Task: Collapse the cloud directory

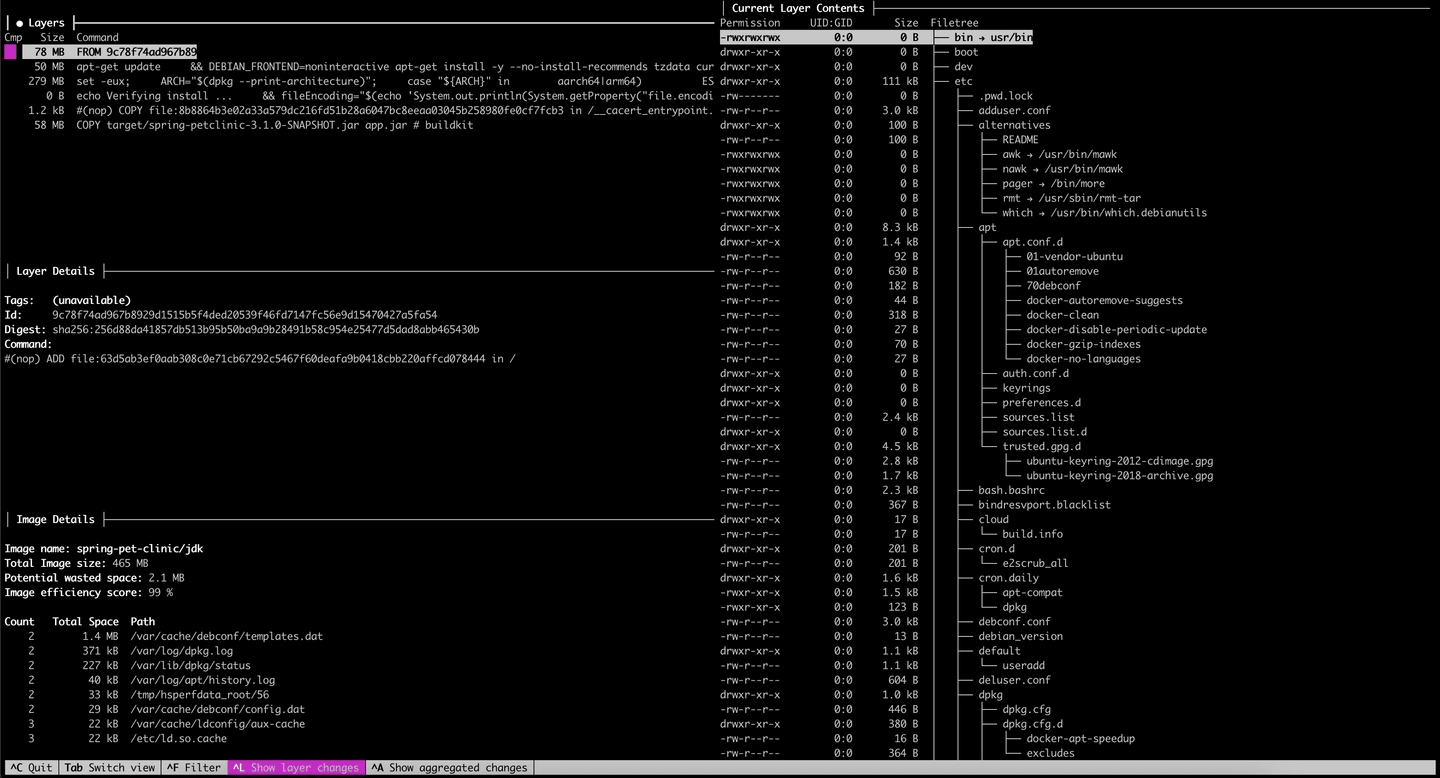Action: 993,519
